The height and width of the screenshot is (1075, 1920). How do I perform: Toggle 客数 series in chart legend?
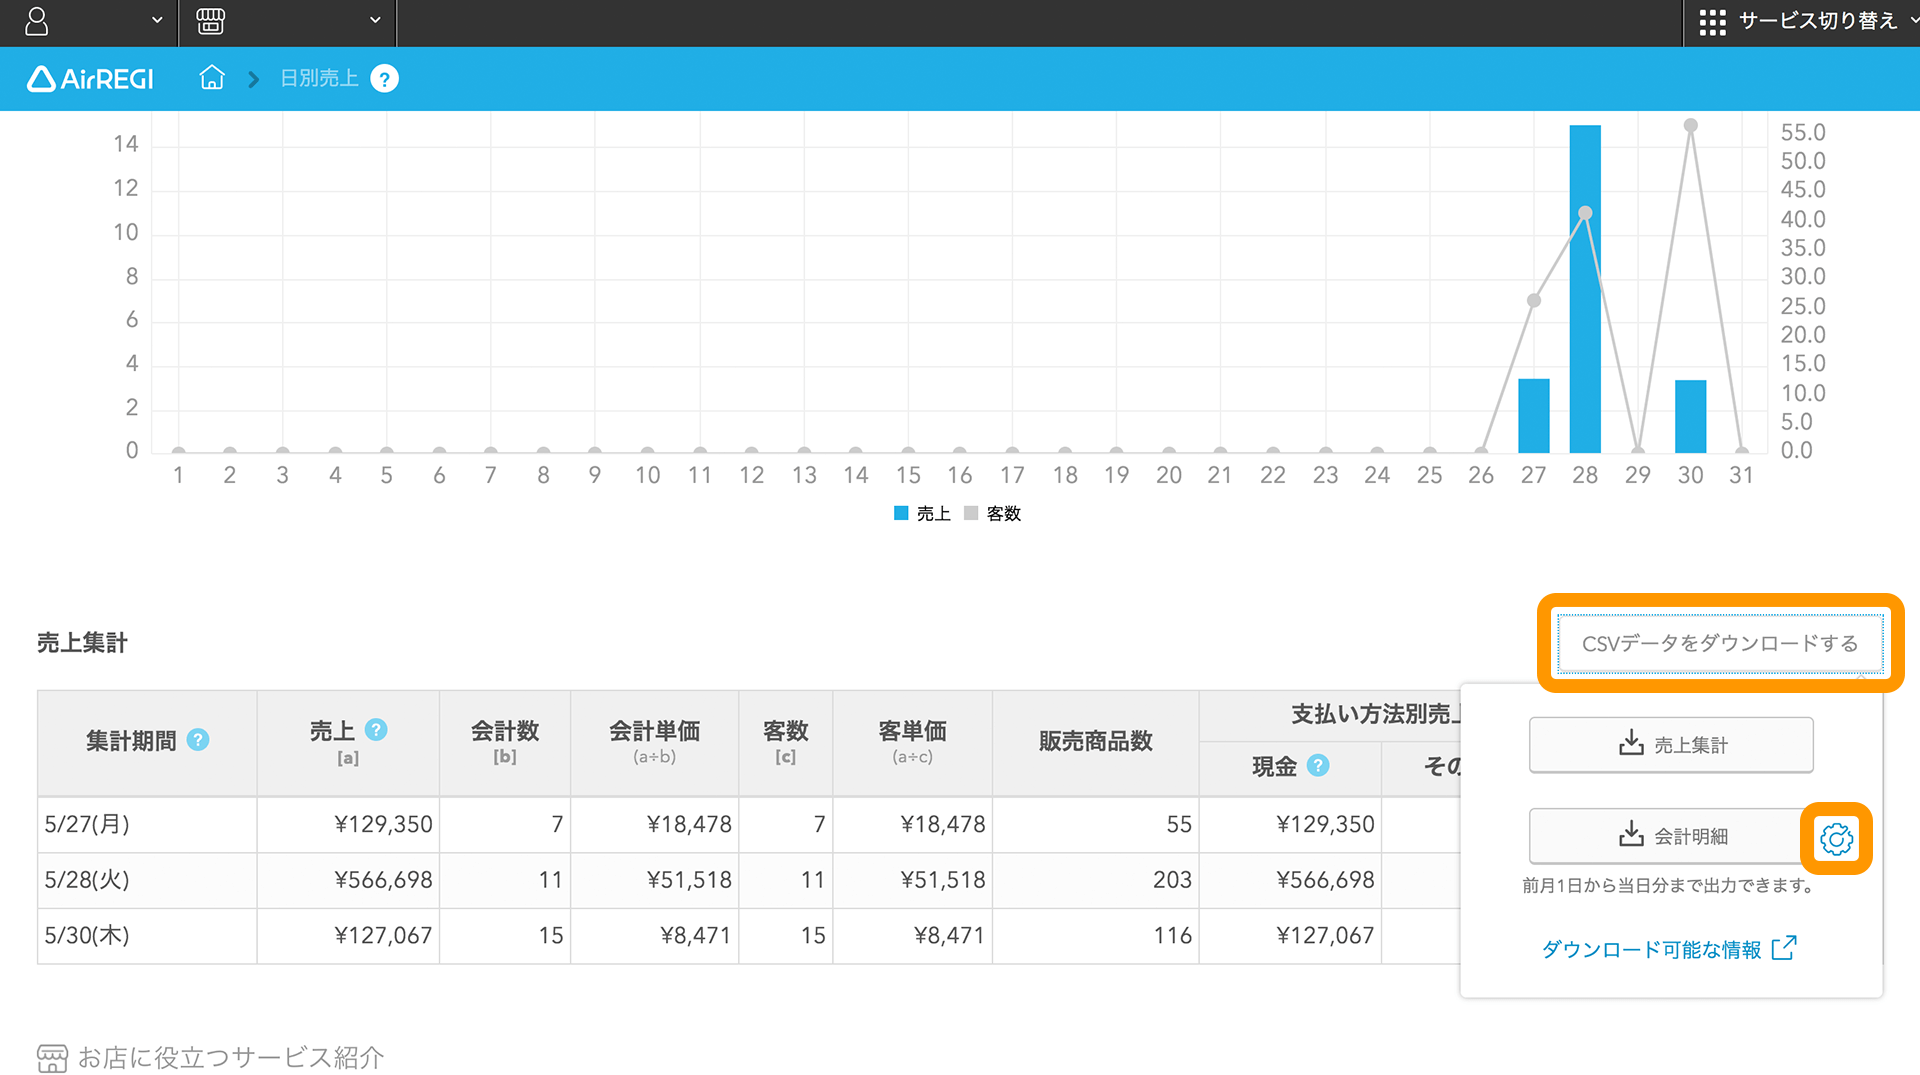(x=992, y=513)
